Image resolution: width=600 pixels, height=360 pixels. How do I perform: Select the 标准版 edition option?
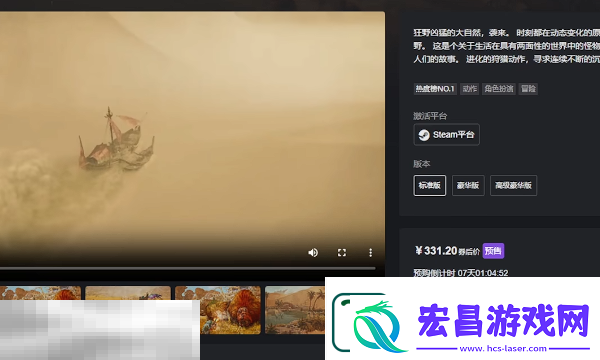pyautogui.click(x=429, y=186)
